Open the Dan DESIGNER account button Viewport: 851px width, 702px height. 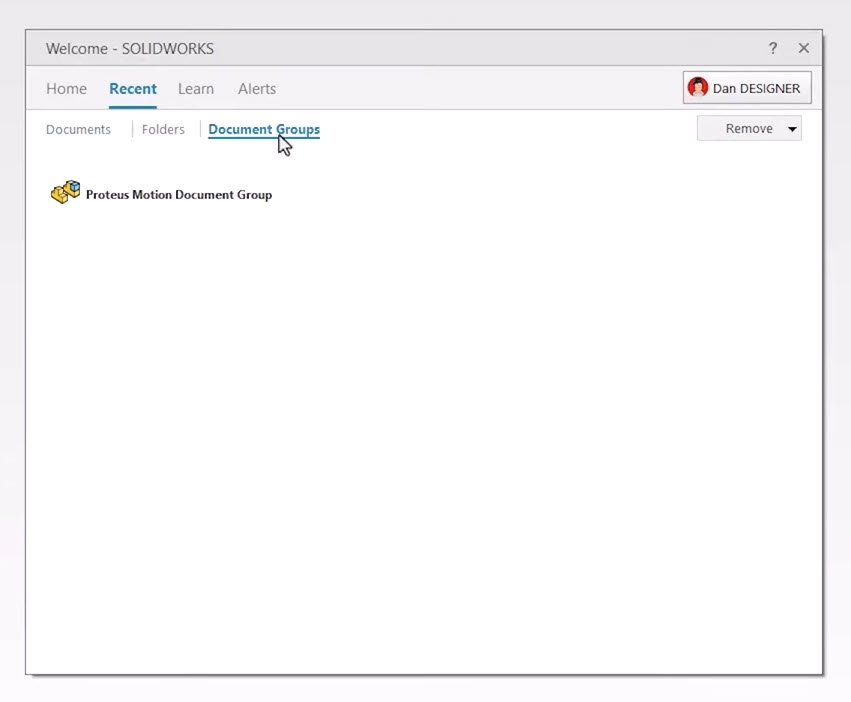(x=756, y=88)
